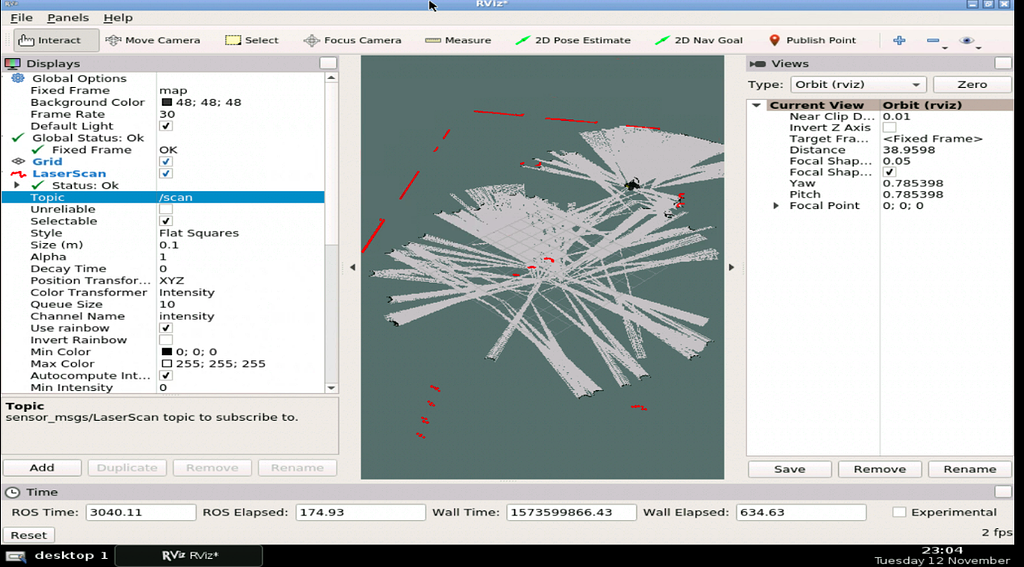Click the Zero view button
The height and width of the screenshot is (567, 1024).
pos(972,84)
